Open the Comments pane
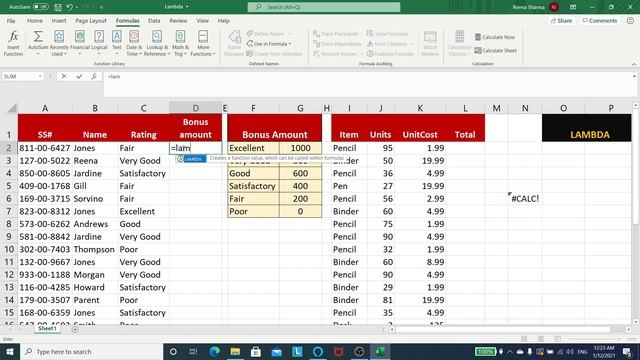The height and width of the screenshot is (360, 640). click(600, 20)
